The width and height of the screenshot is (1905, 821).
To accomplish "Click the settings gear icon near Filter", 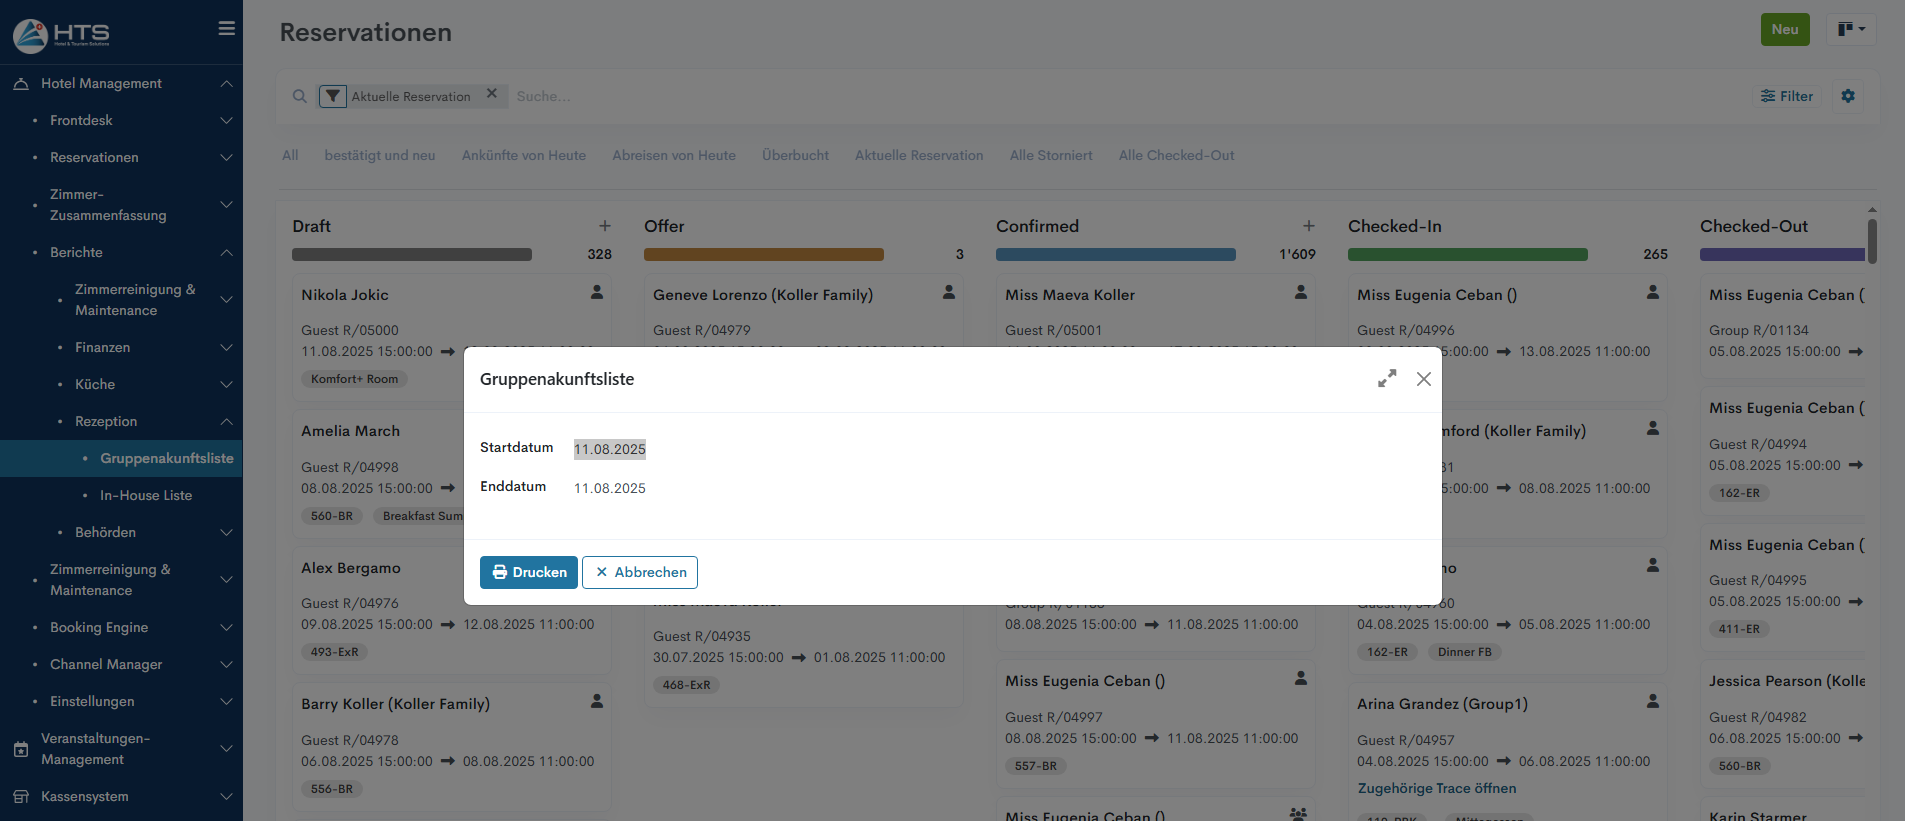I will [1848, 96].
